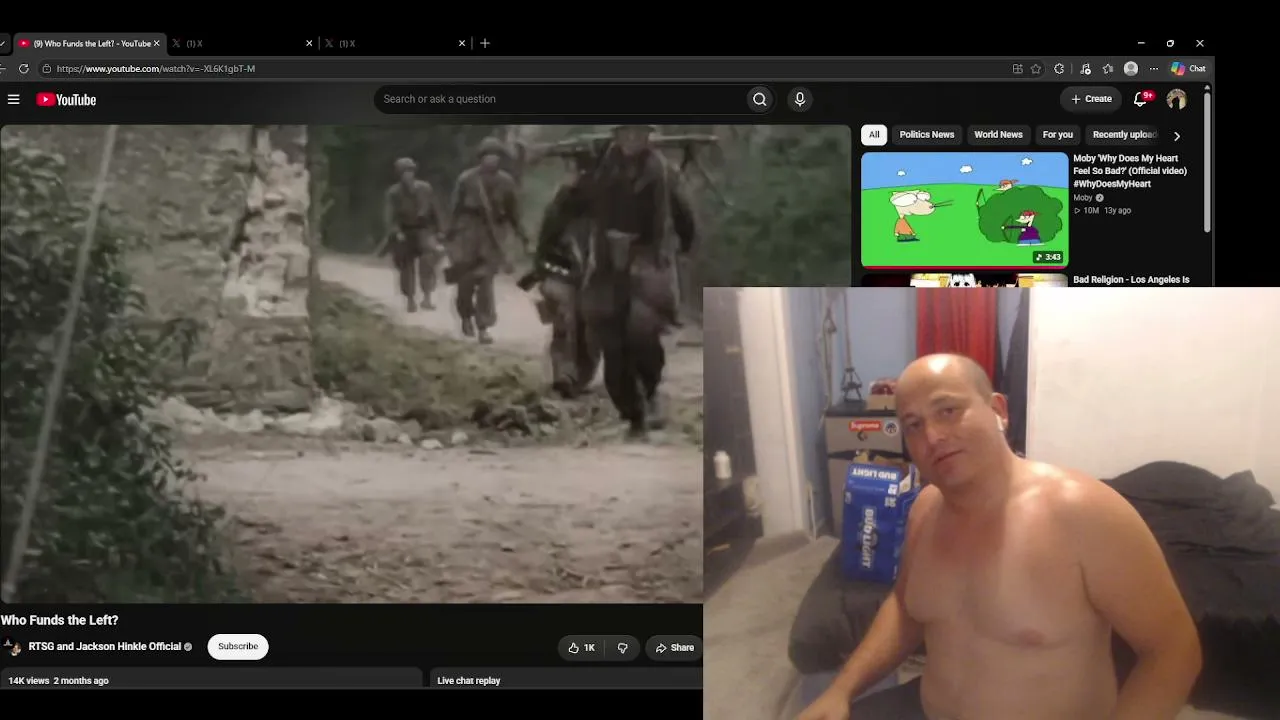Screen dimensions: 1280x720
Task: Minimize the browser window
Action: [1141, 43]
